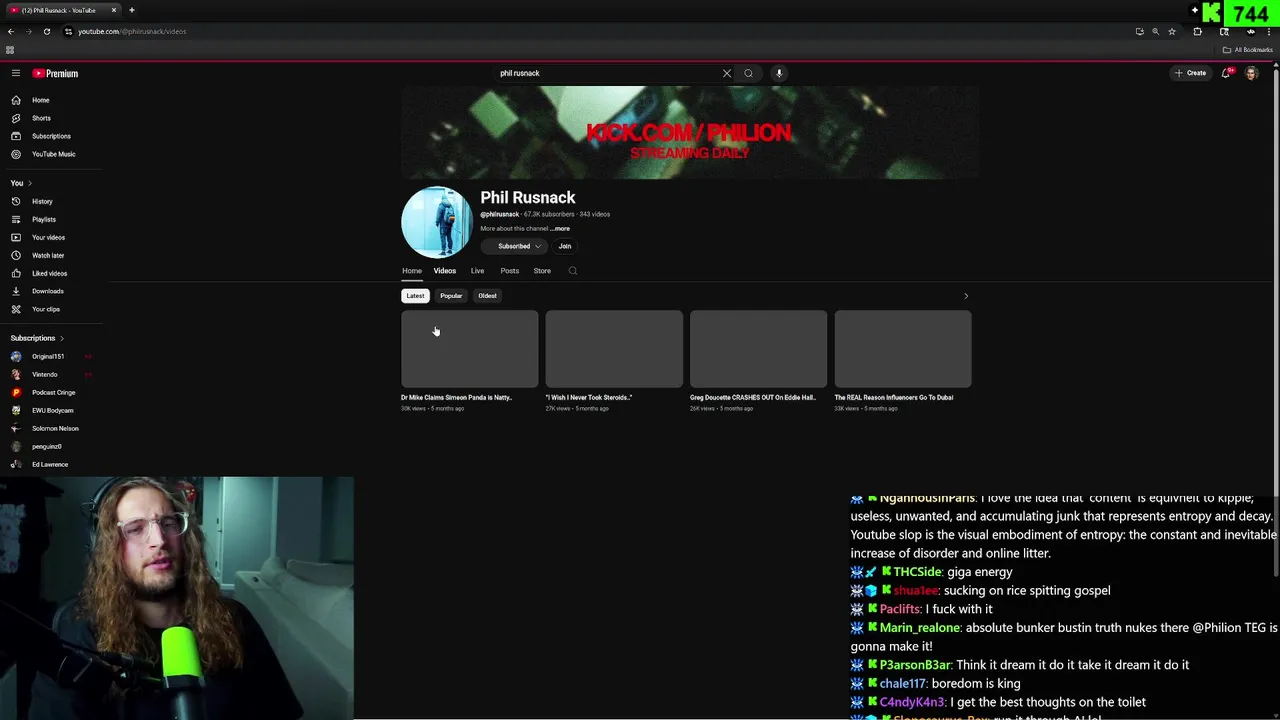1280x720 pixels.
Task: Switch to the channel Home tab
Action: pyautogui.click(x=412, y=271)
